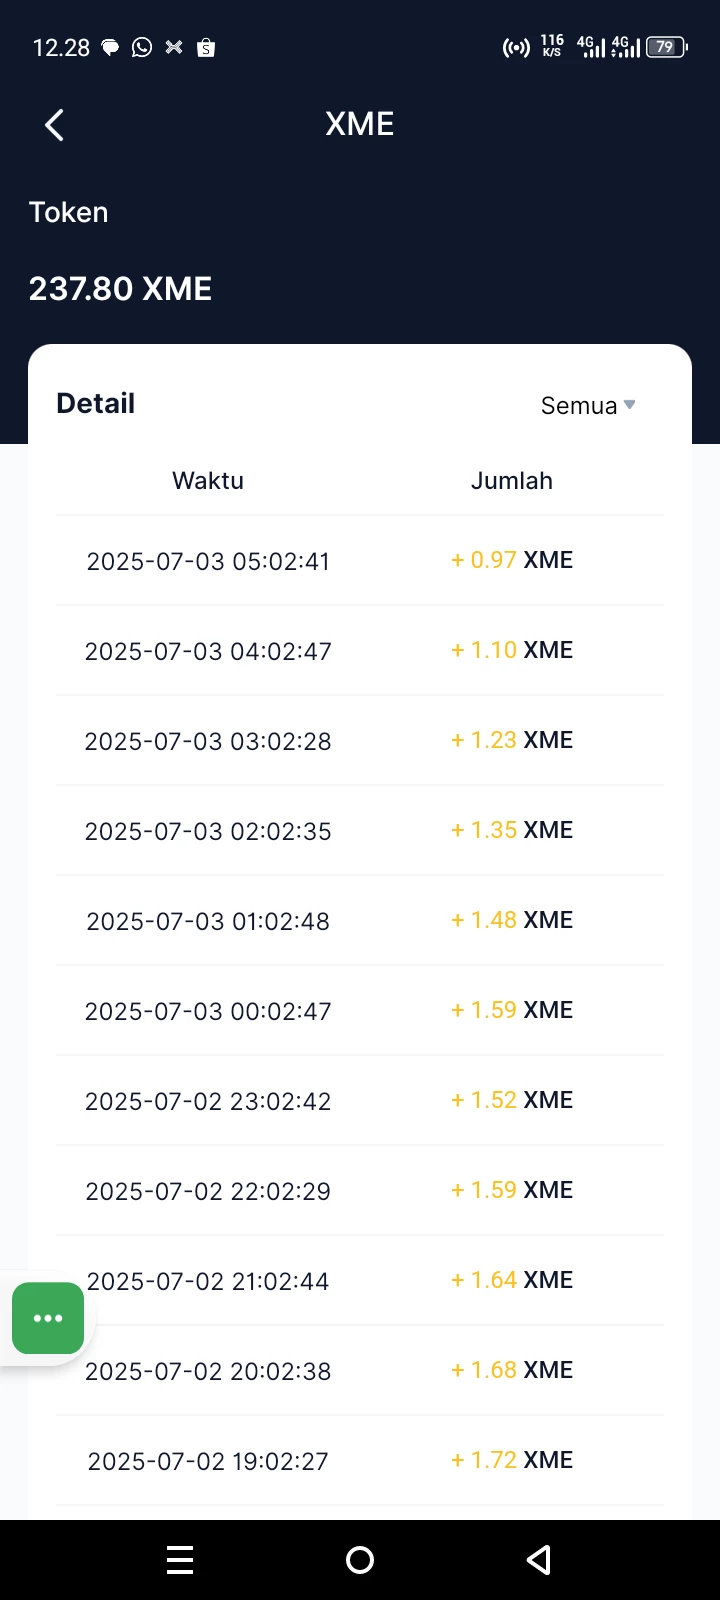The width and height of the screenshot is (720, 1600).
Task: Click the small arrow beside Semua
Action: tap(629, 405)
